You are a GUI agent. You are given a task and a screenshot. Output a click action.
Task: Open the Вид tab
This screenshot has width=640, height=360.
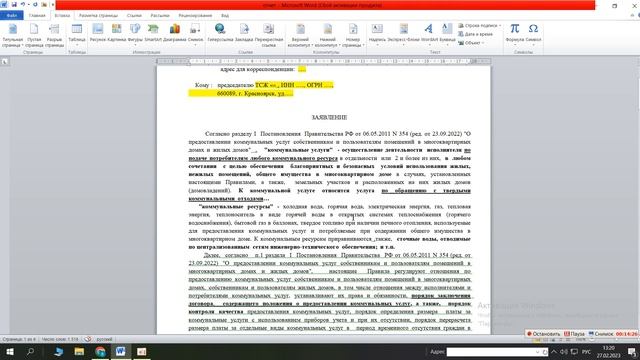pos(225,16)
